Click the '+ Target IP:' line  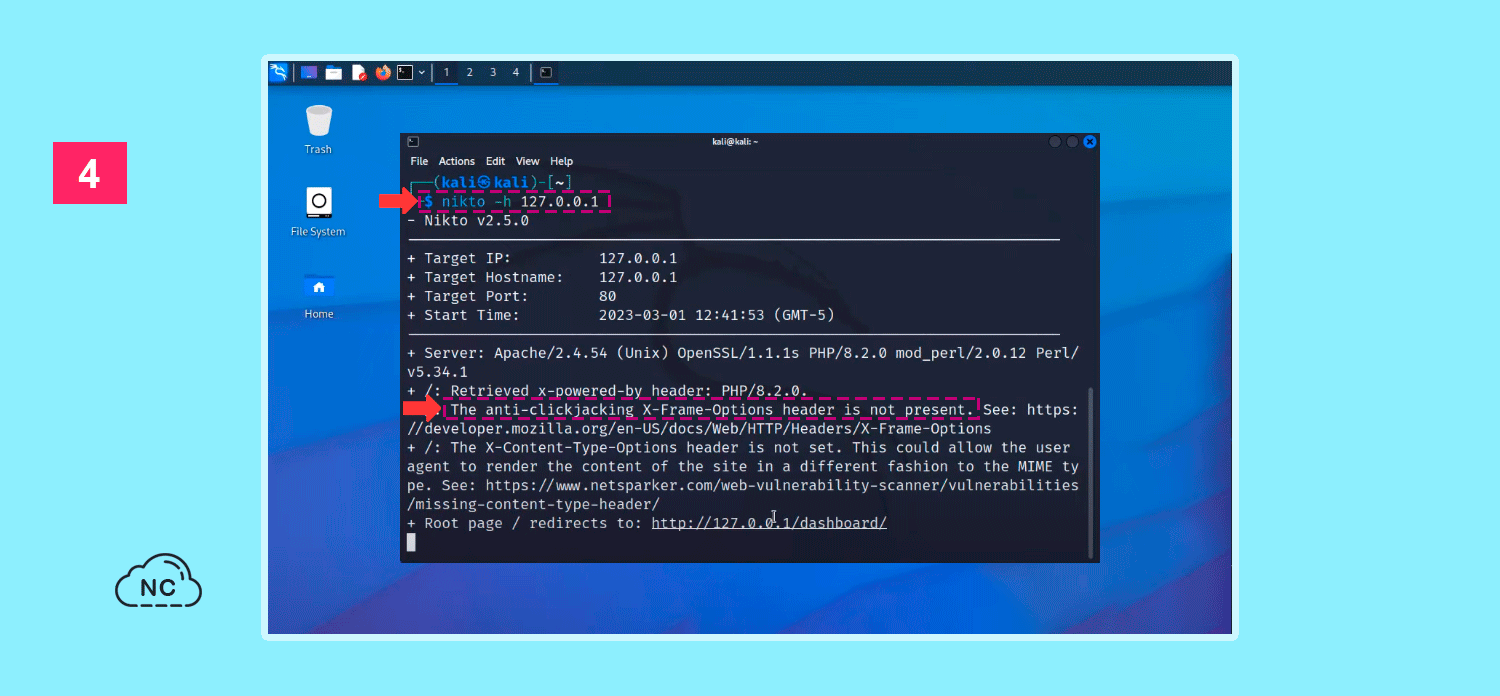[542, 258]
